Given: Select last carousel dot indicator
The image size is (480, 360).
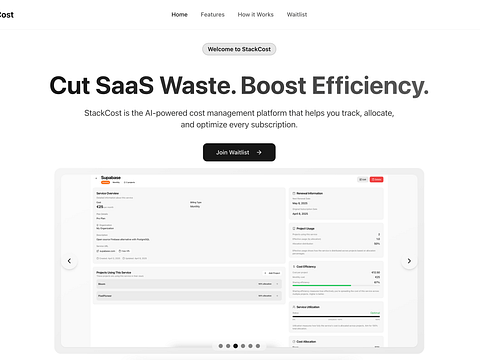Looking at the screenshot, I should pyautogui.click(x=258, y=346).
